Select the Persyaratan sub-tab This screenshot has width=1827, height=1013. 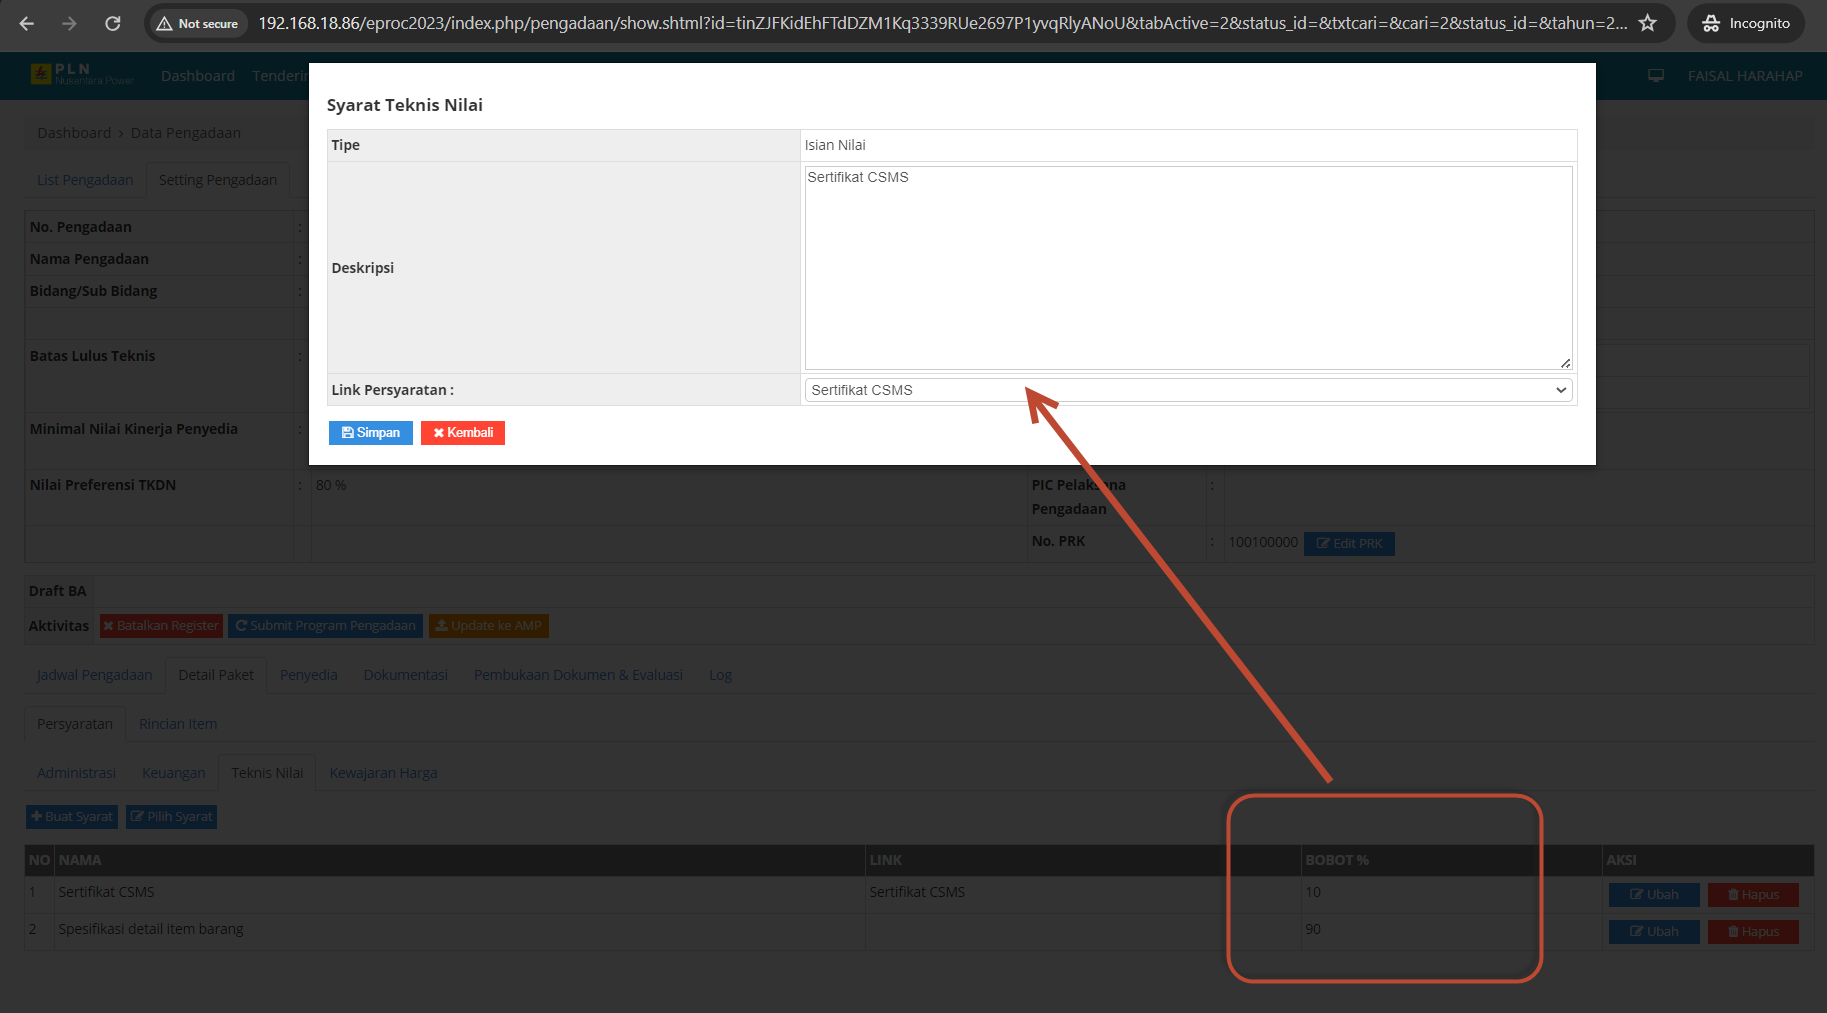[x=75, y=724]
